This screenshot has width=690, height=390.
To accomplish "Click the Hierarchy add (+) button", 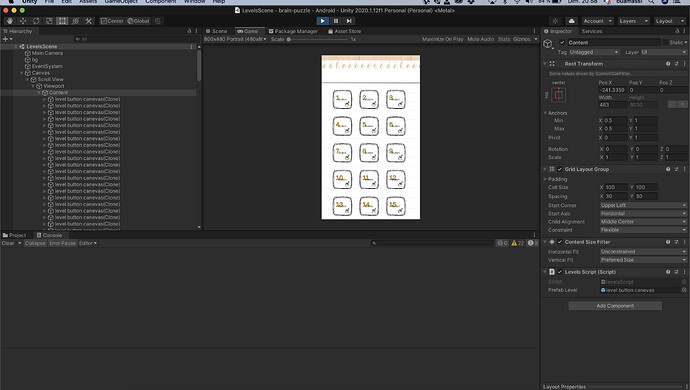I will [7, 39].
